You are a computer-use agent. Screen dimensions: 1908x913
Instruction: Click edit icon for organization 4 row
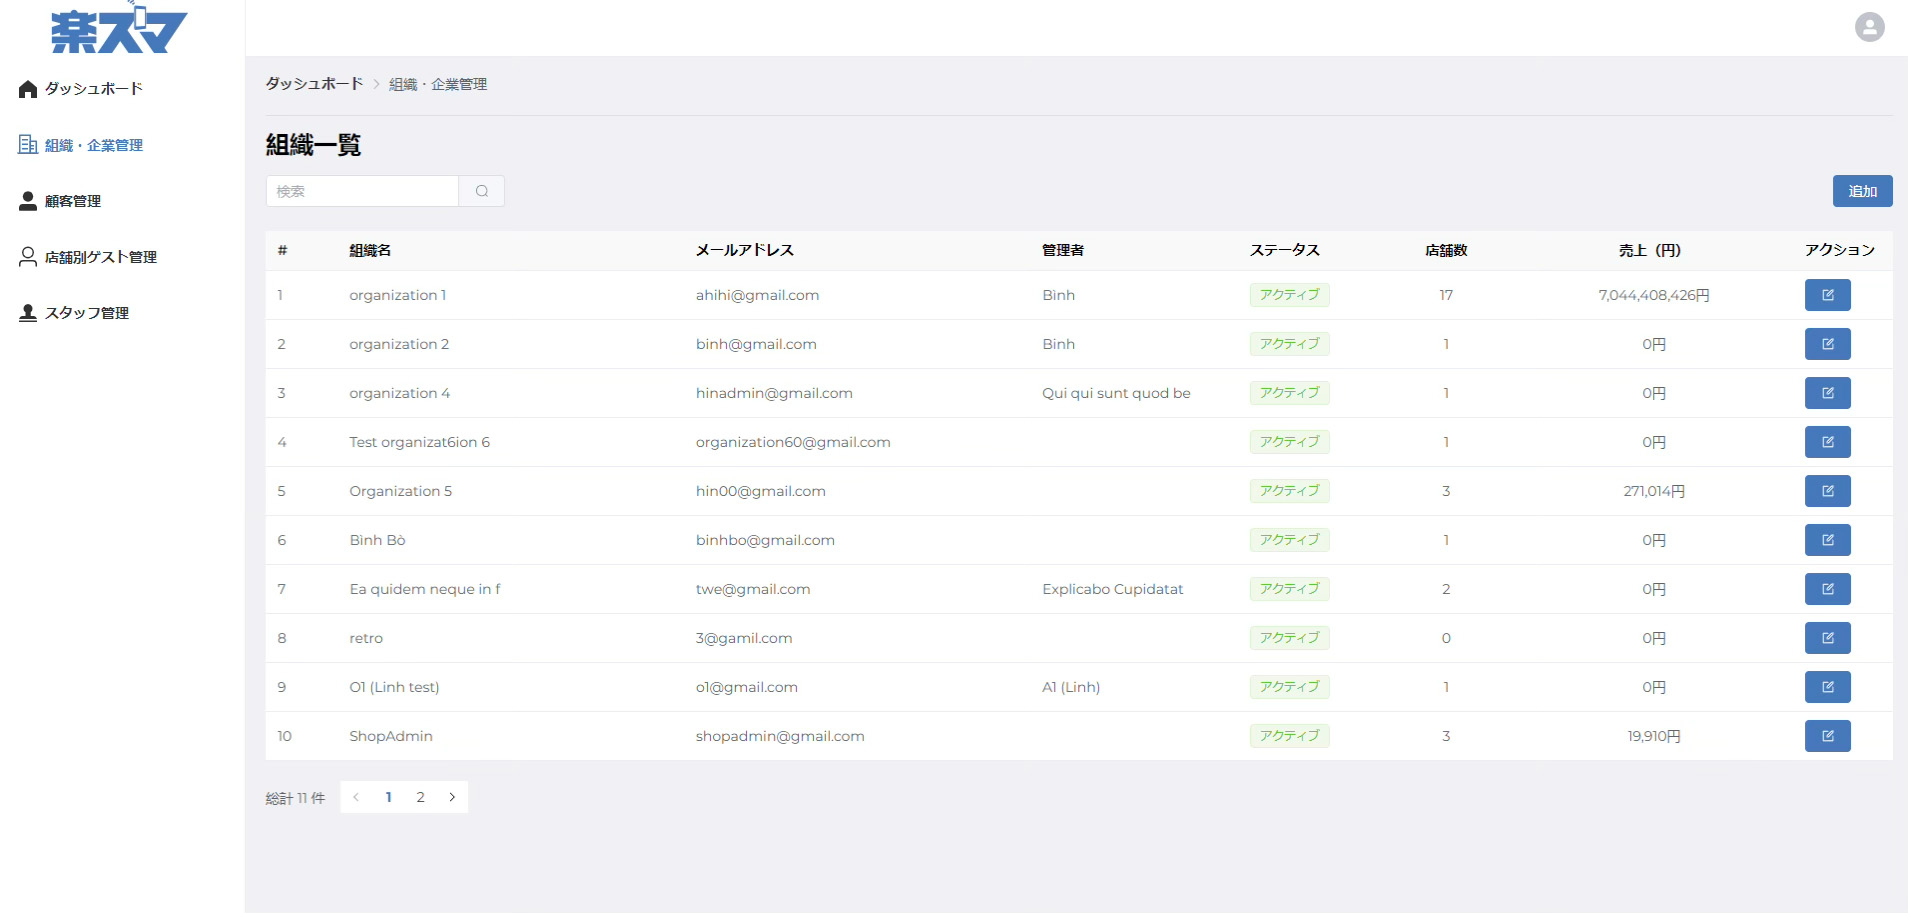[x=1827, y=393]
